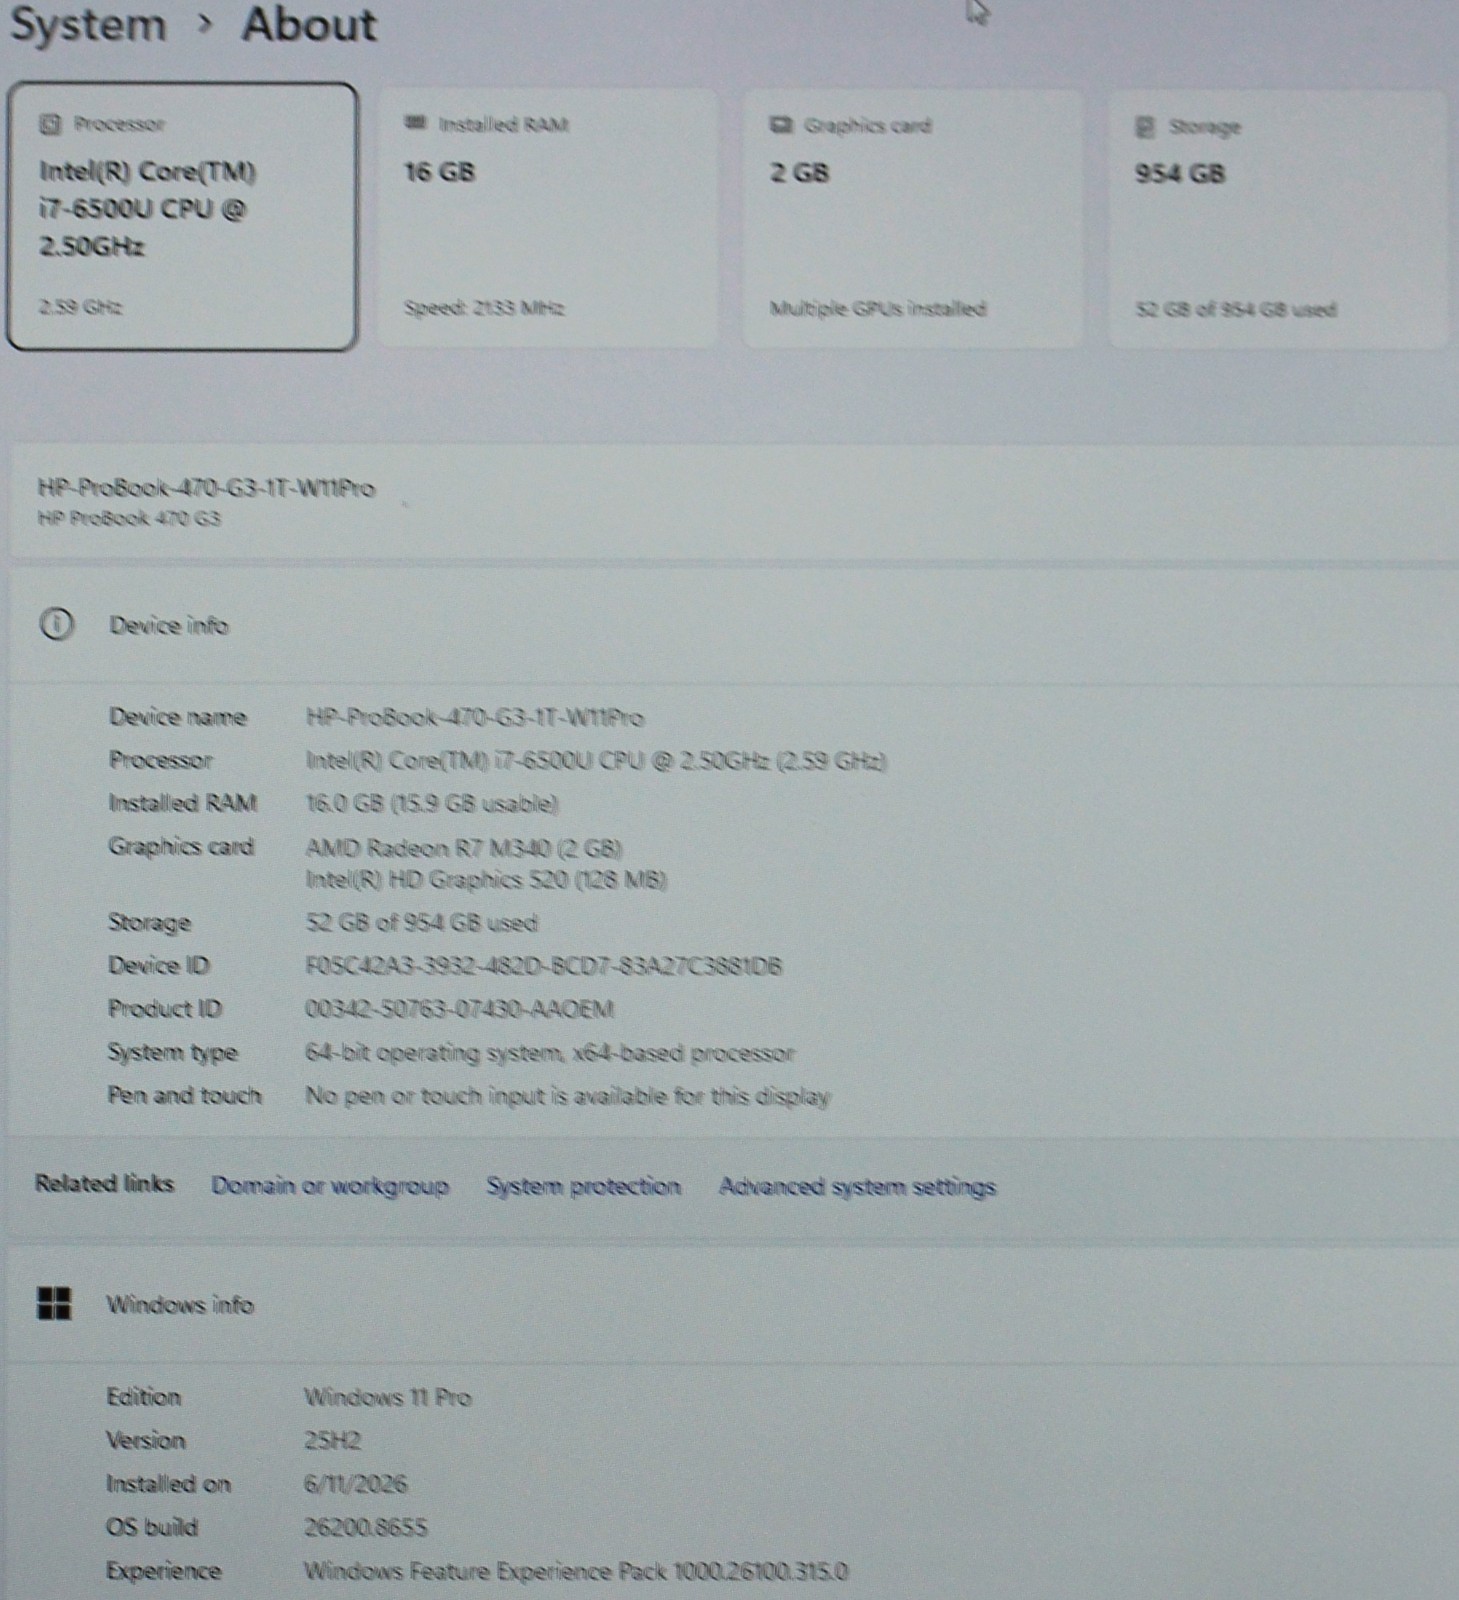Click Multiple GPUs installed text
This screenshot has height=1600, width=1459.
pos(878,309)
